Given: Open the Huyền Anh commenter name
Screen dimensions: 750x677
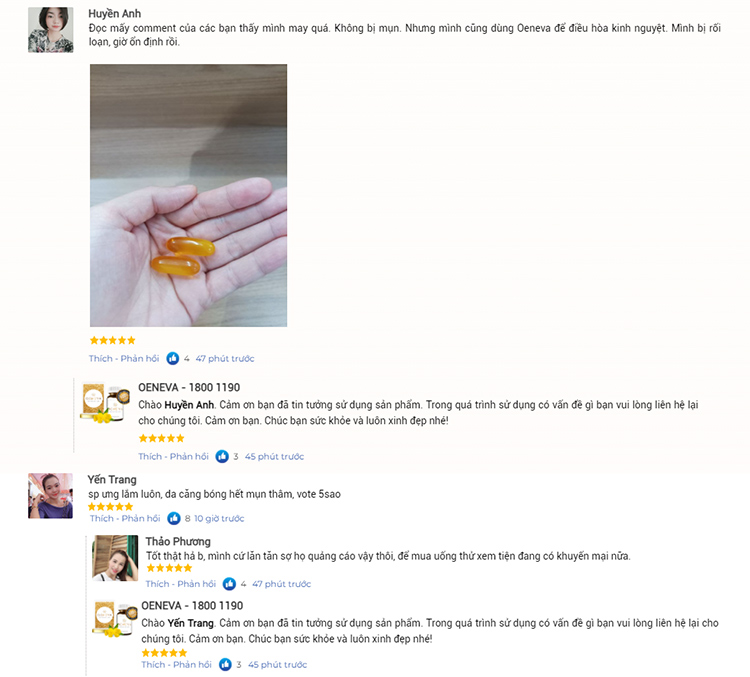Looking at the screenshot, I should tap(114, 13).
